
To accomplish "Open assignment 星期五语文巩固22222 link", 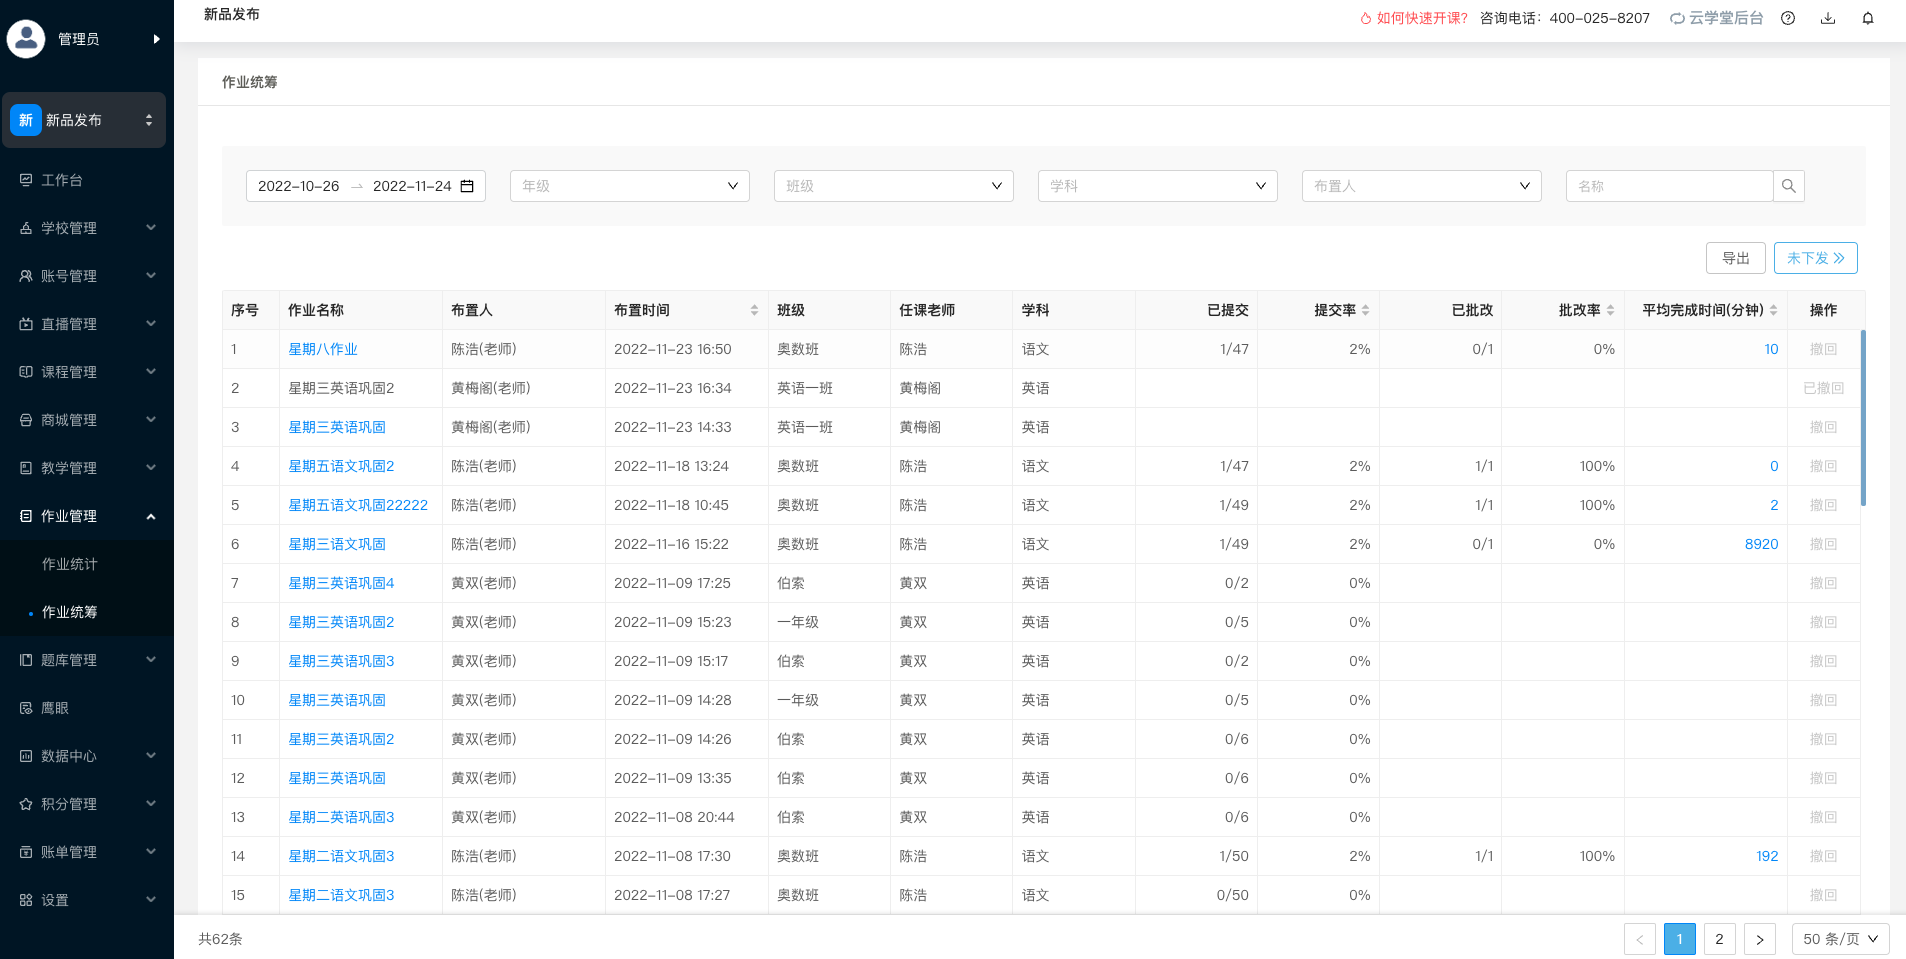I will (x=358, y=505).
